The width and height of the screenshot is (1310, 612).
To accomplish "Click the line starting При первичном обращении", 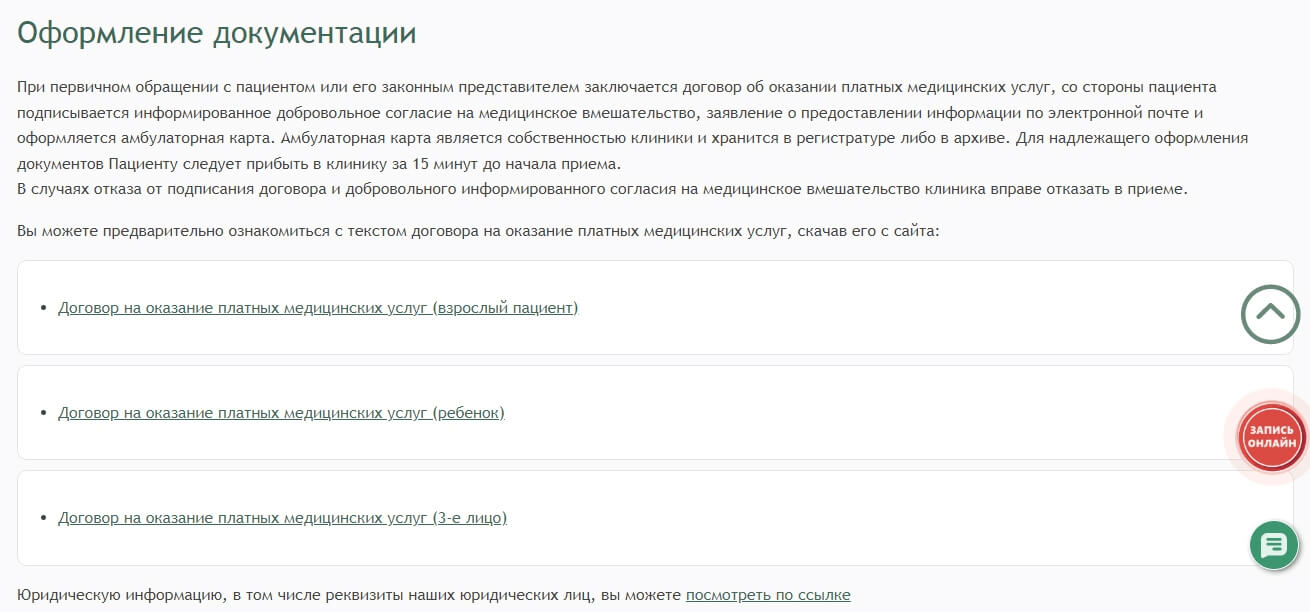I will [617, 87].
